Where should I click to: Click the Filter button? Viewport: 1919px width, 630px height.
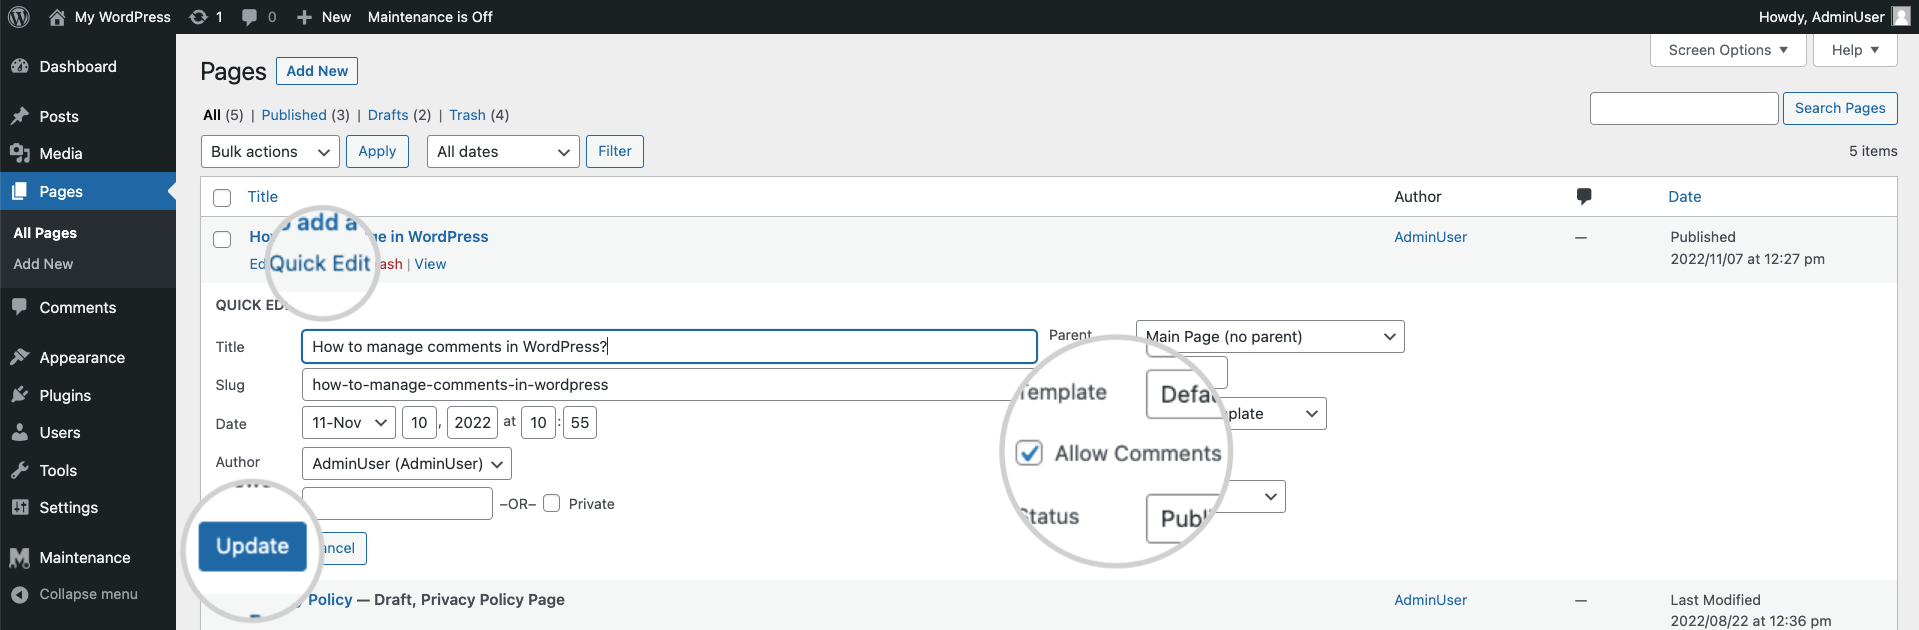pos(615,151)
